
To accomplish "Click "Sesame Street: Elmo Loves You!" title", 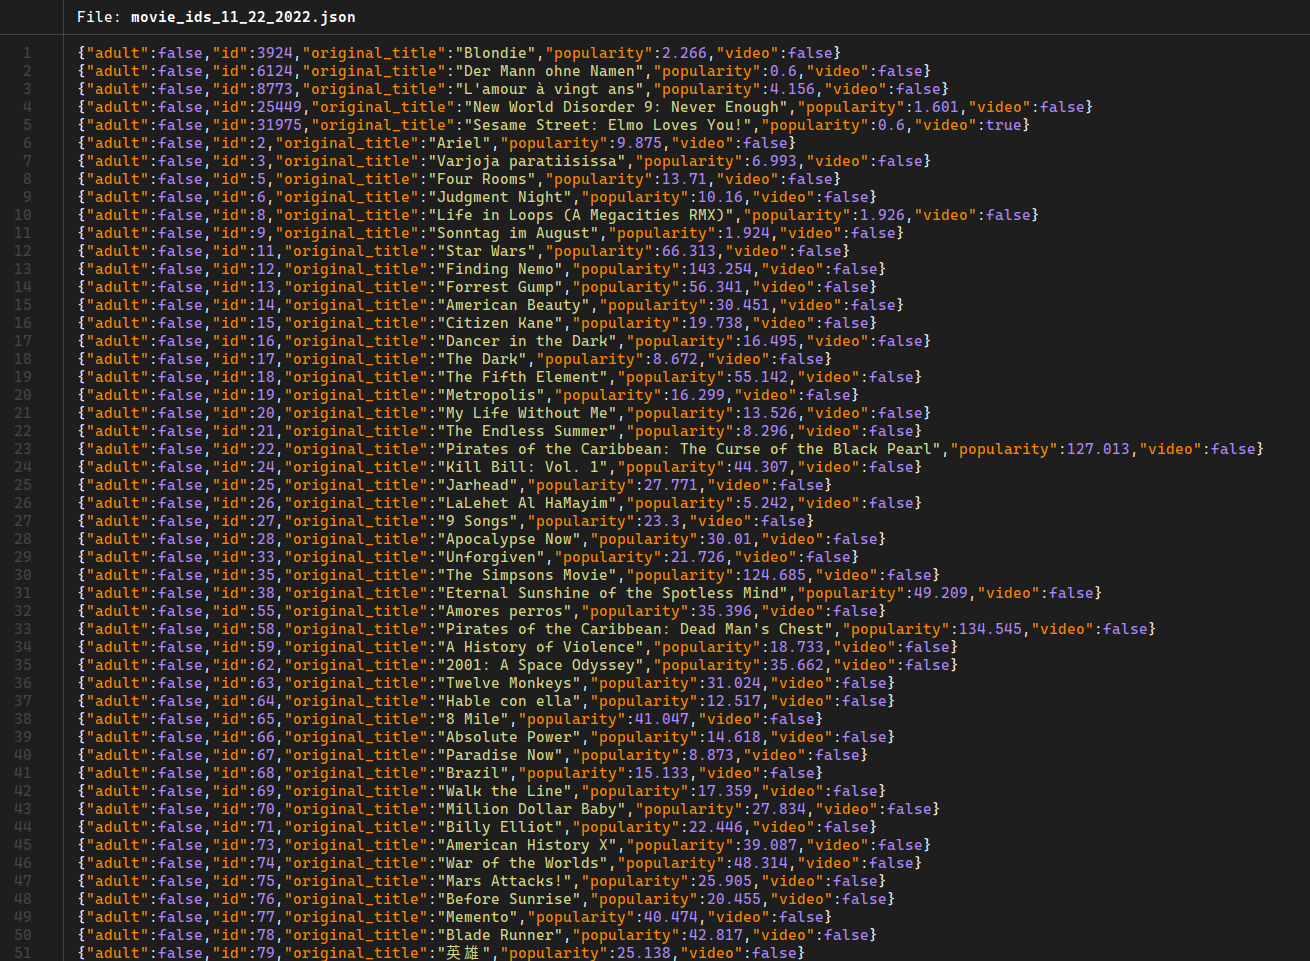I will click(608, 125).
